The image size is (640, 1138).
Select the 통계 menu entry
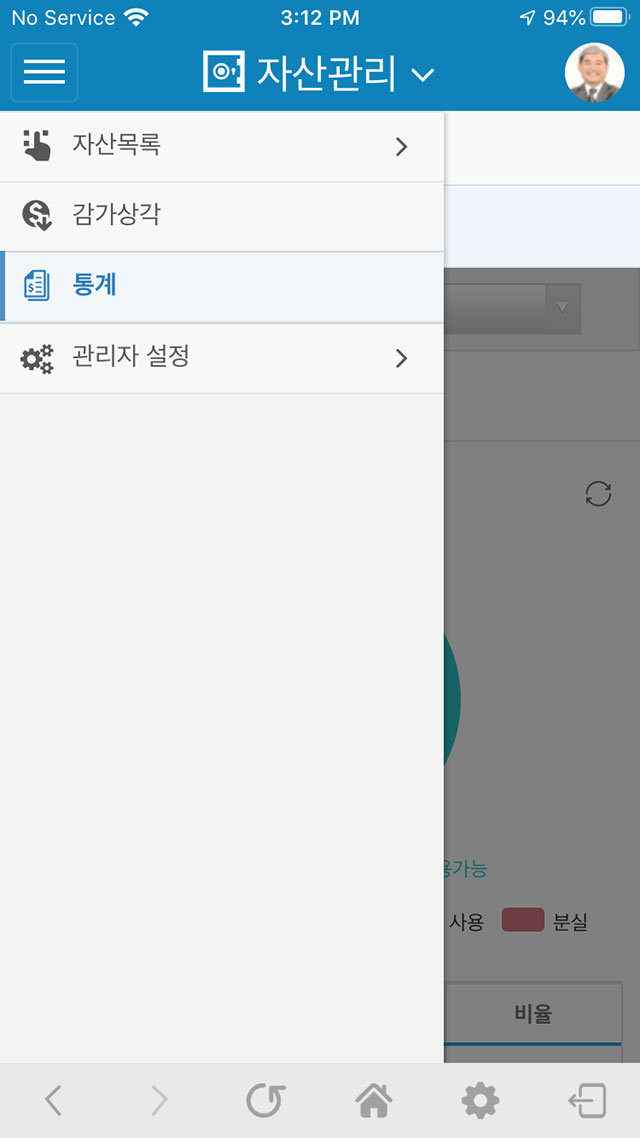(221, 287)
